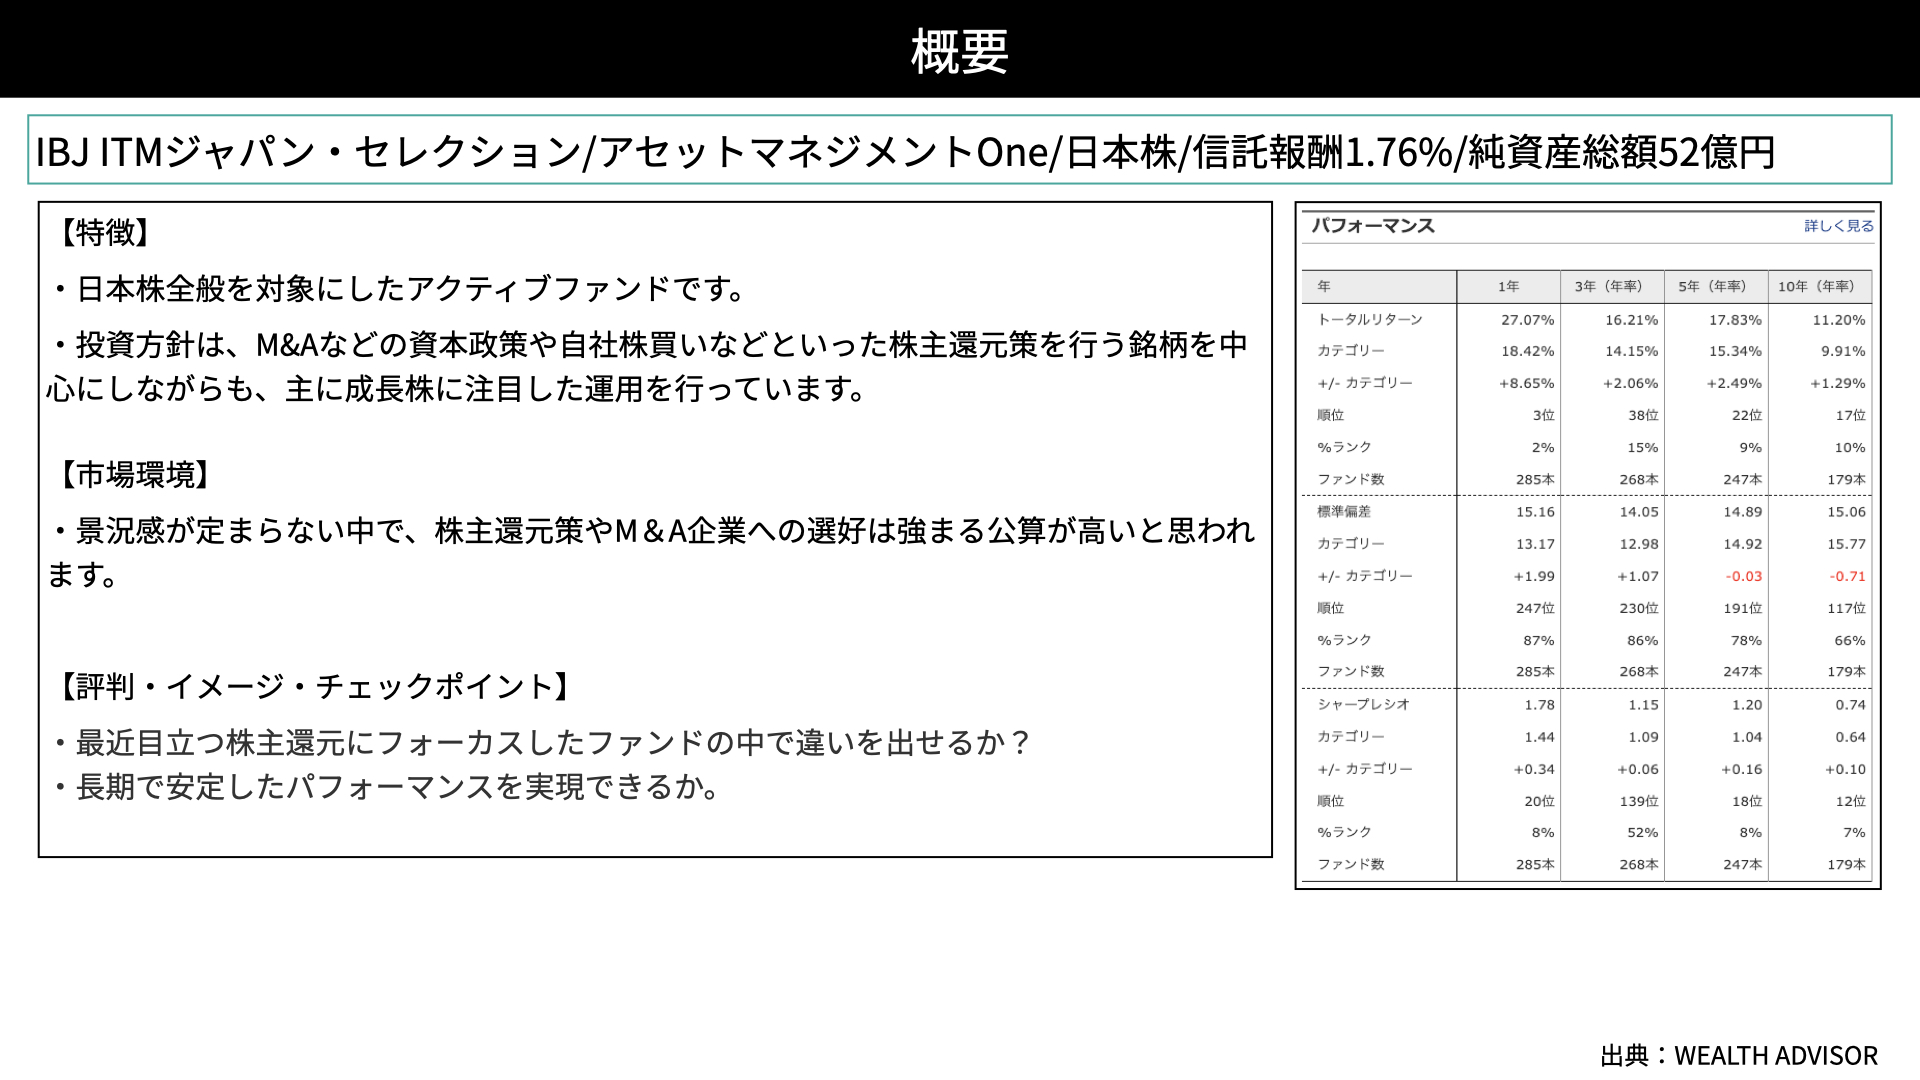The width and height of the screenshot is (1920, 1080).
Task: Click the トータルリターン row label
Action: tap(1370, 320)
